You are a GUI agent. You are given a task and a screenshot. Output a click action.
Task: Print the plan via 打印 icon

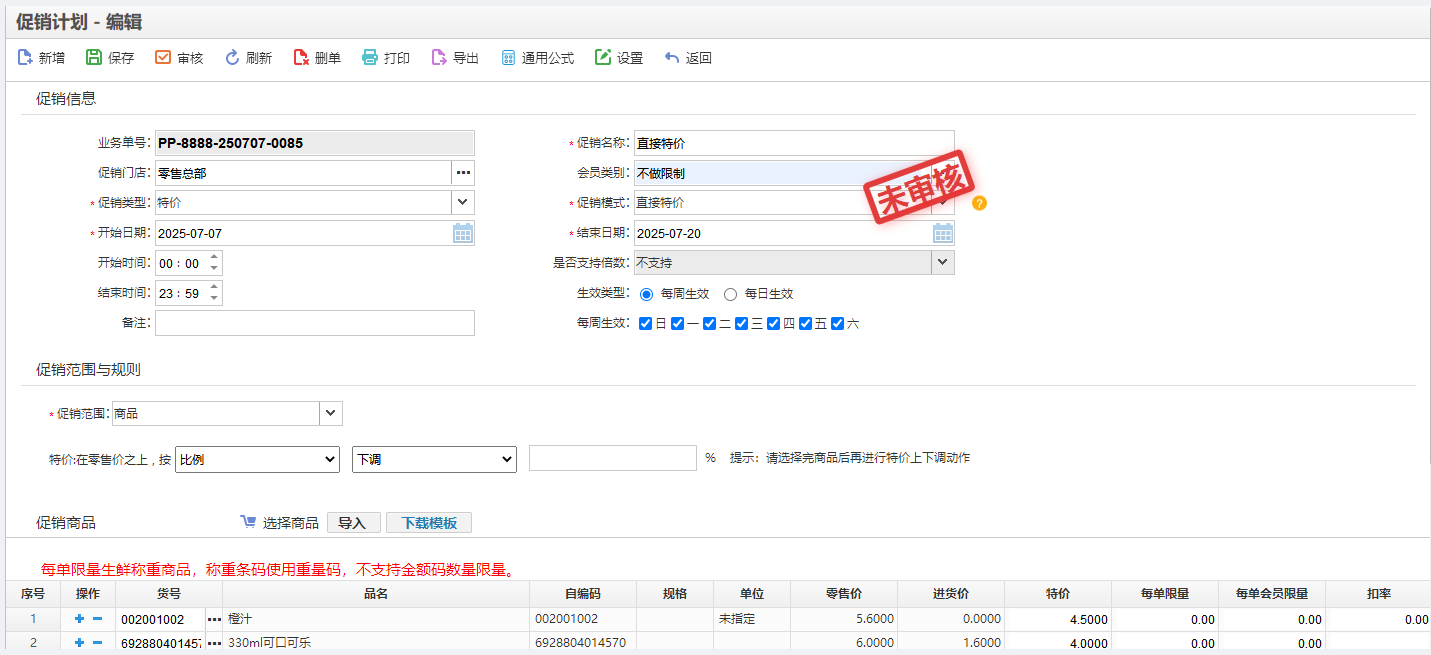[x=370, y=58]
